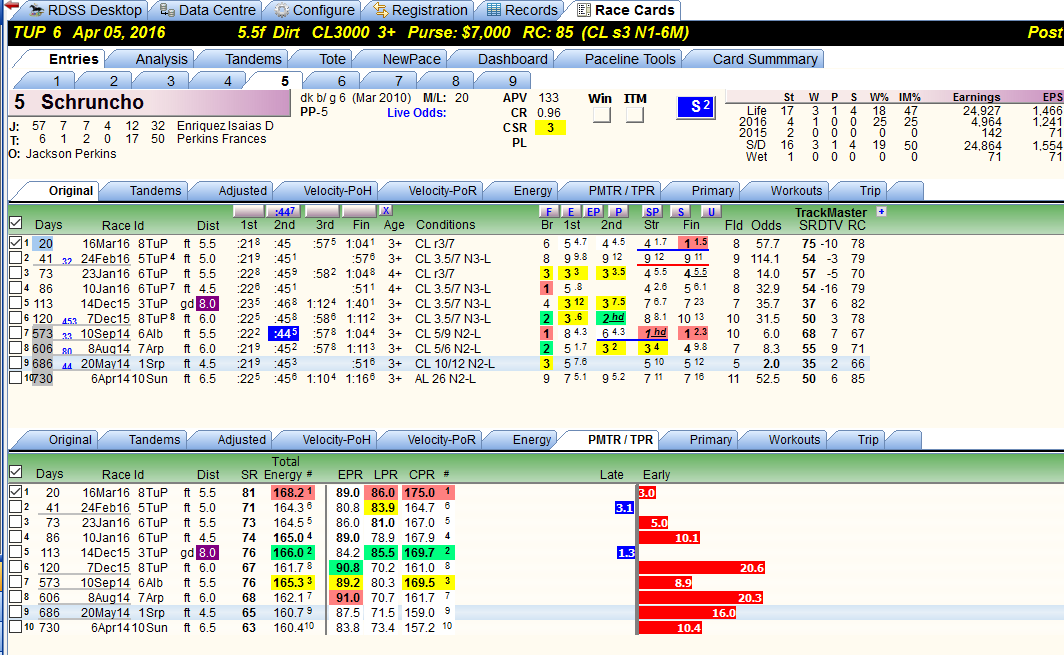The image size is (1064, 655).
Task: Tick the Win checkbox
Action: click(601, 115)
